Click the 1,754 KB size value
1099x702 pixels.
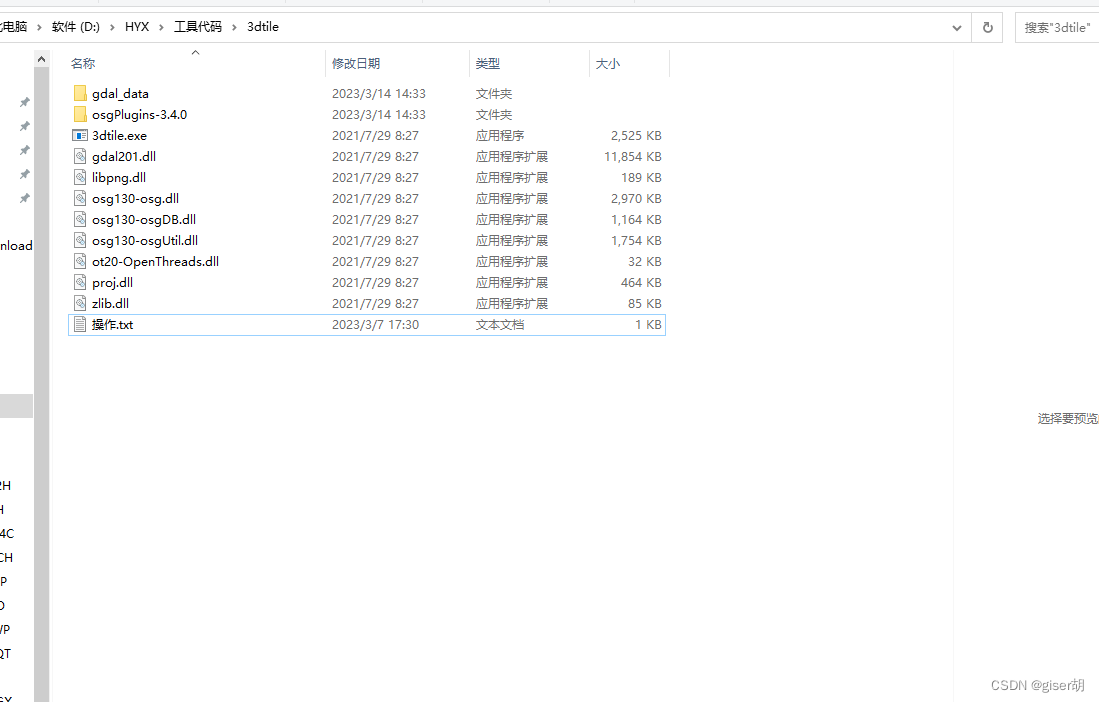[x=636, y=240]
